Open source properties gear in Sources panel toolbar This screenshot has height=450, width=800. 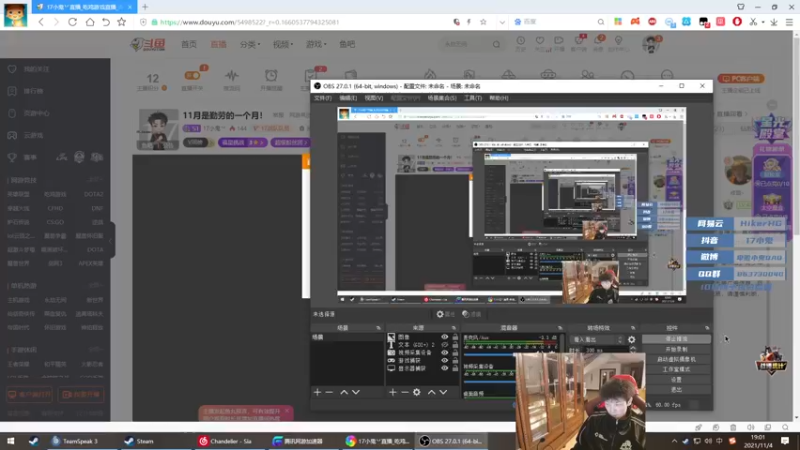(417, 392)
